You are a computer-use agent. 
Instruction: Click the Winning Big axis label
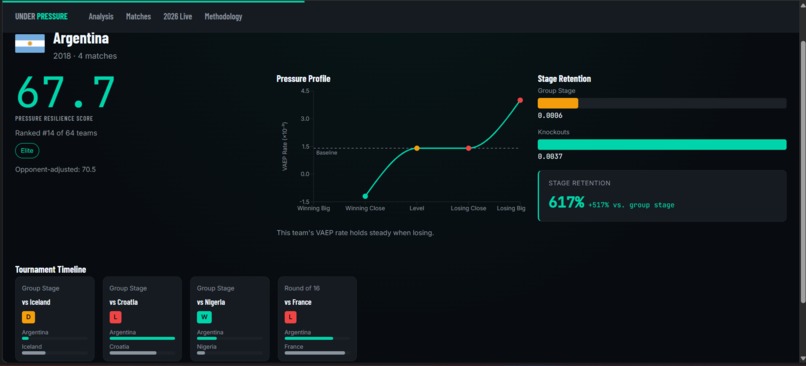pyautogui.click(x=314, y=208)
